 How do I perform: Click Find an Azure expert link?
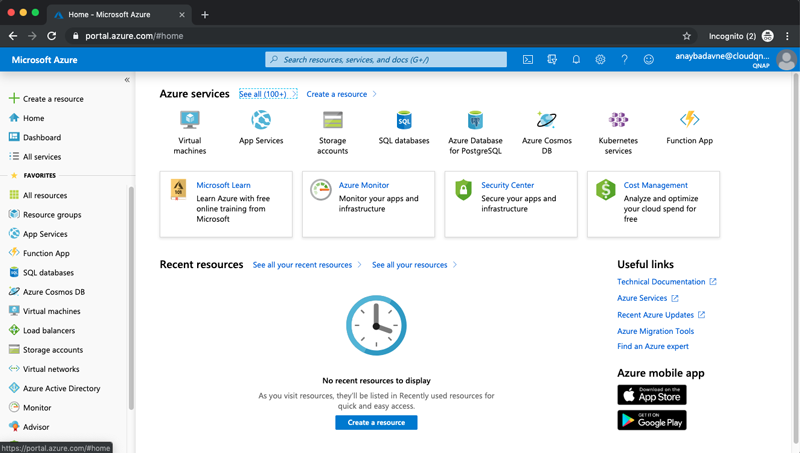tap(653, 346)
